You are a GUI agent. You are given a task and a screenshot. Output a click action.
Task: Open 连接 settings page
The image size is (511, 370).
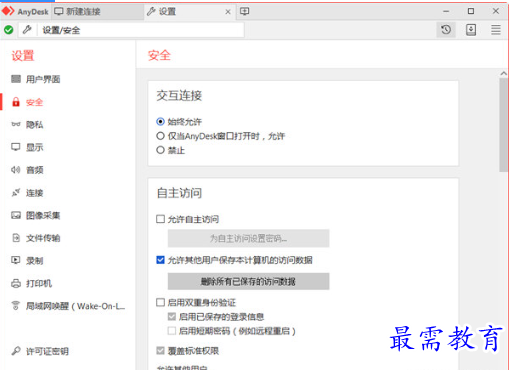35,193
